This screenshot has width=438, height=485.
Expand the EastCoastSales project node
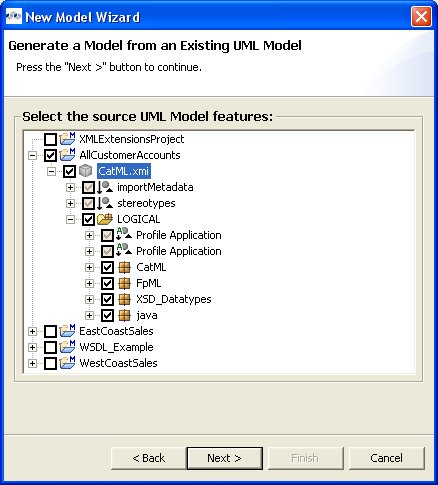click(x=32, y=331)
